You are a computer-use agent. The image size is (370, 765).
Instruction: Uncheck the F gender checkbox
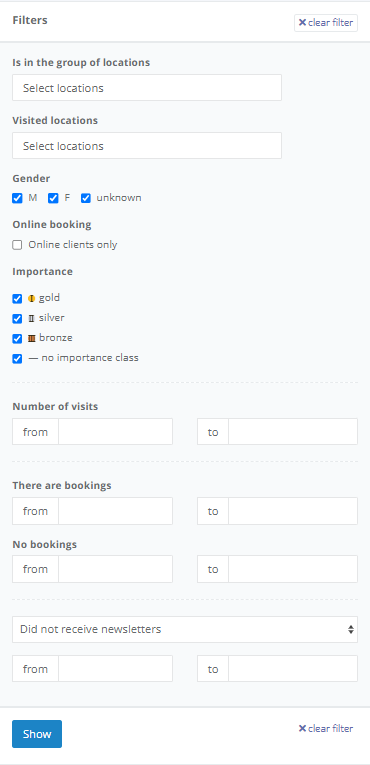pyautogui.click(x=53, y=198)
